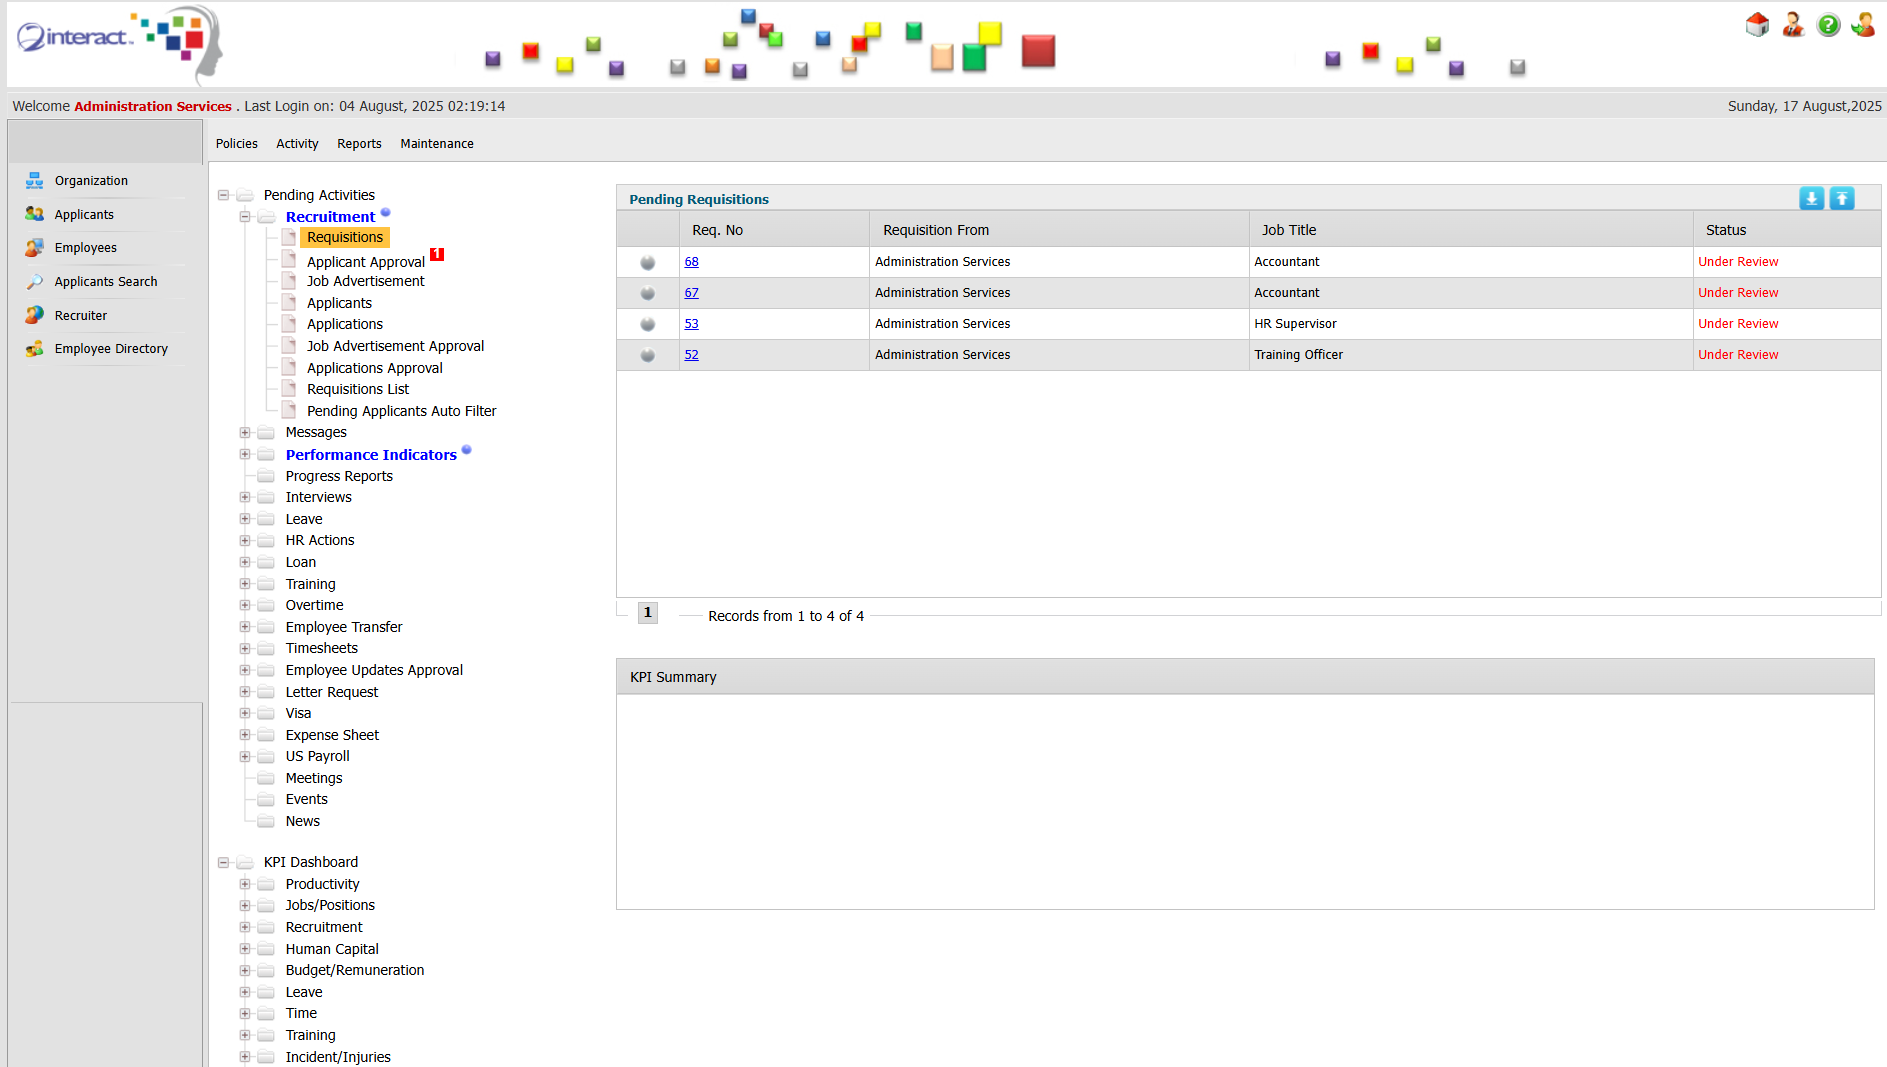
Task: Open the Policies menu
Action: pyautogui.click(x=237, y=144)
